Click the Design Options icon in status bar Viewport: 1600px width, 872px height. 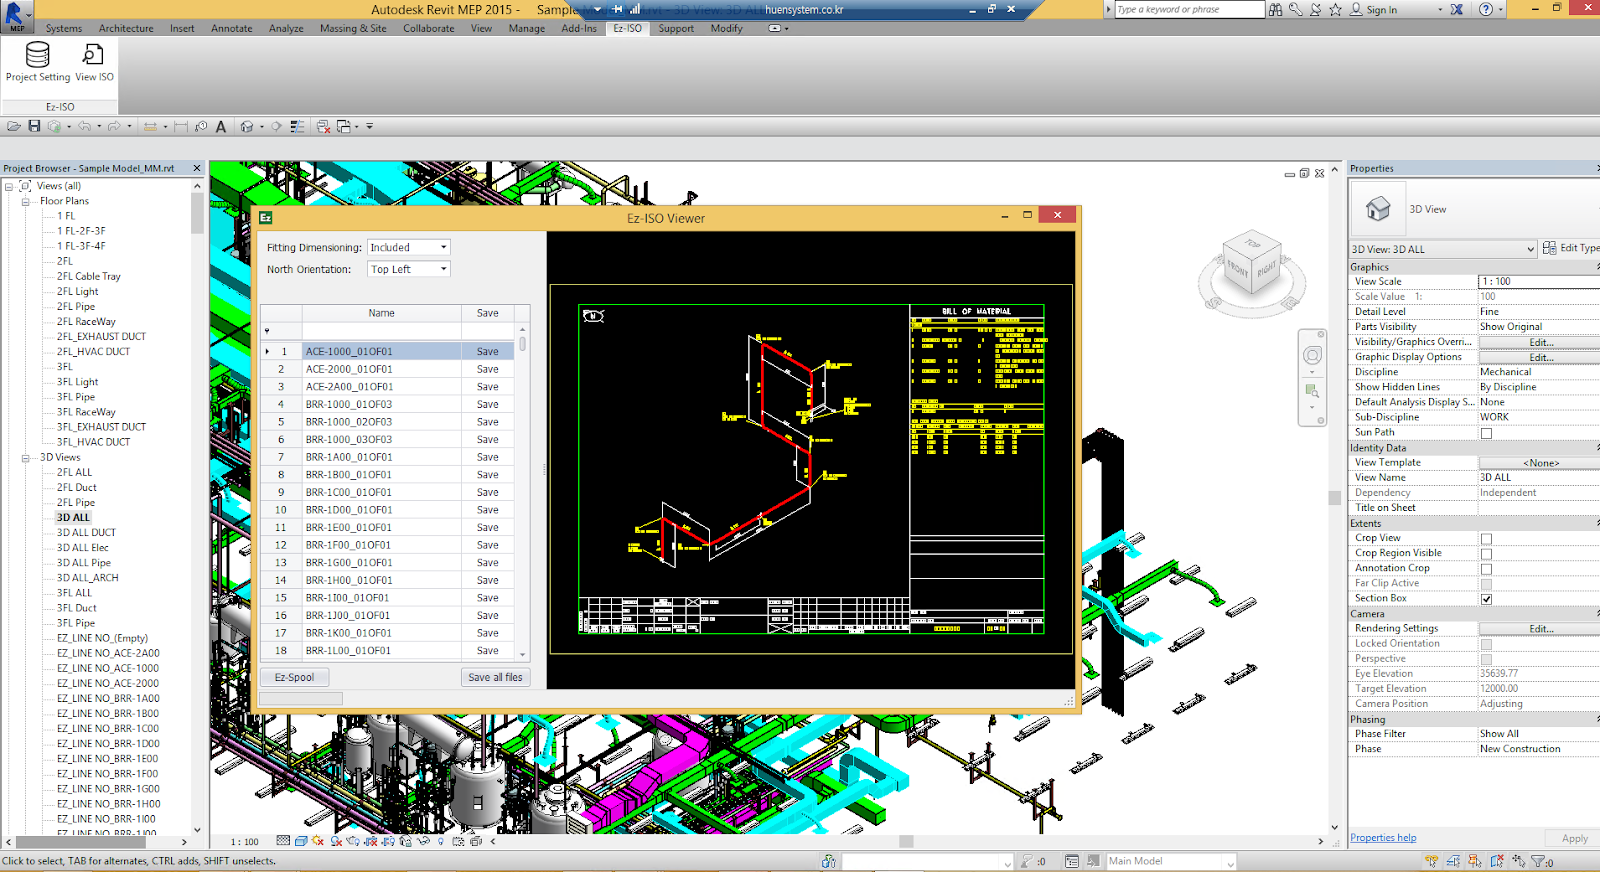(x=1072, y=861)
